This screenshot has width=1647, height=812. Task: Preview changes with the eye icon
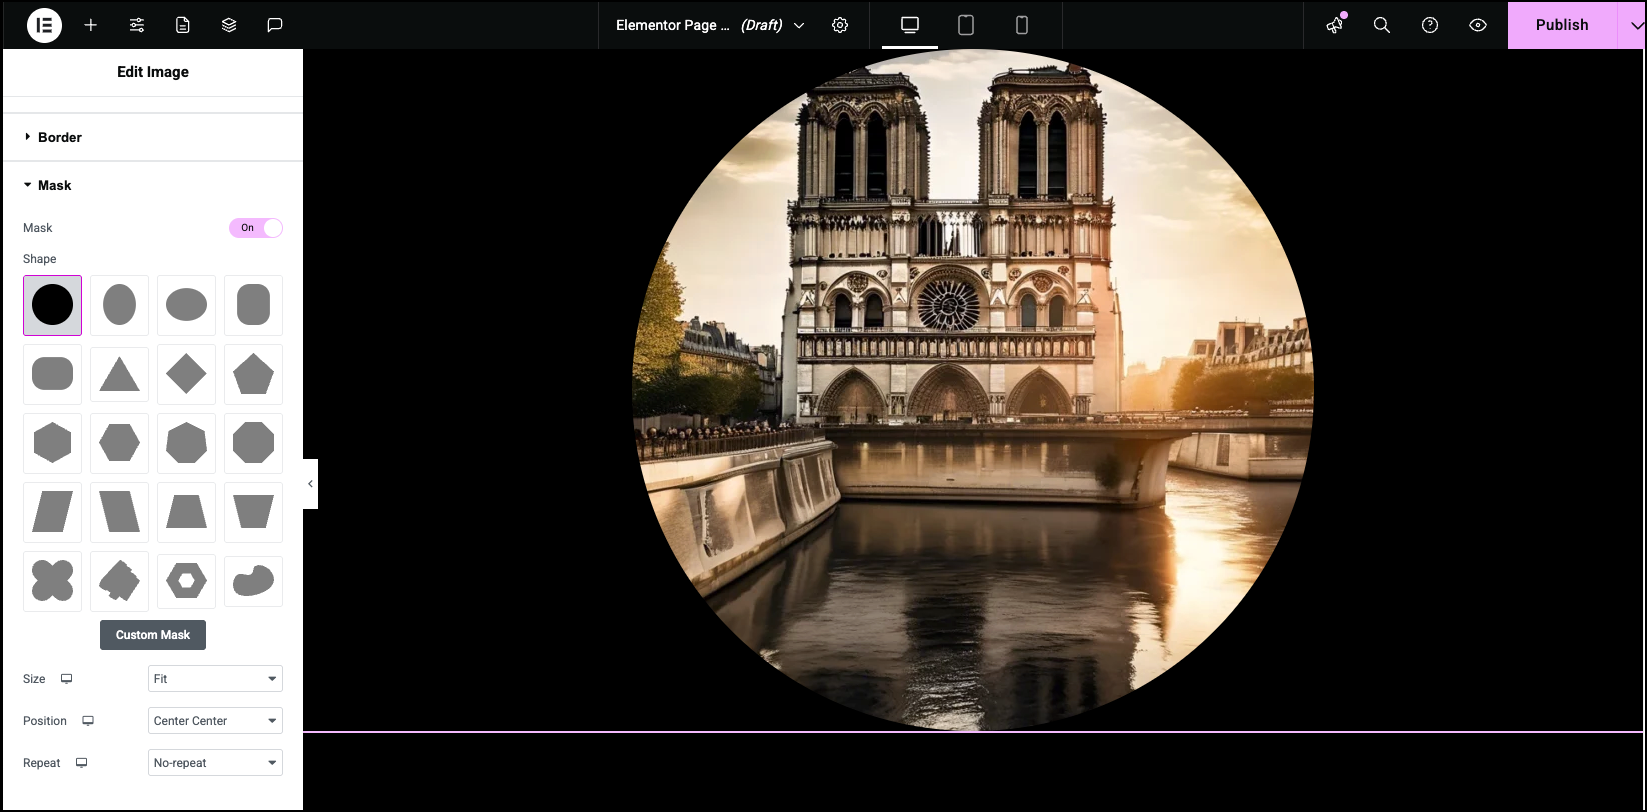pos(1478,25)
